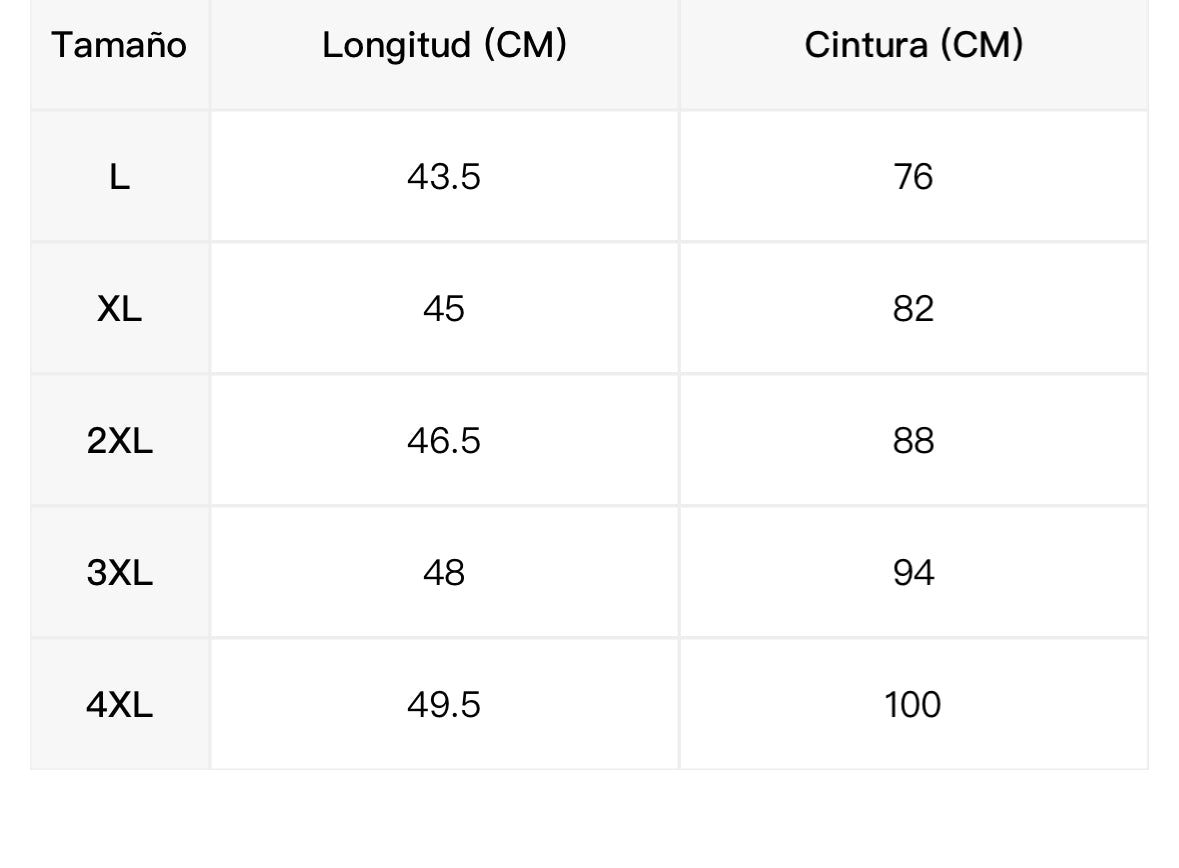1179x868 pixels.
Task: Select the waist value 76
Action: (x=913, y=177)
